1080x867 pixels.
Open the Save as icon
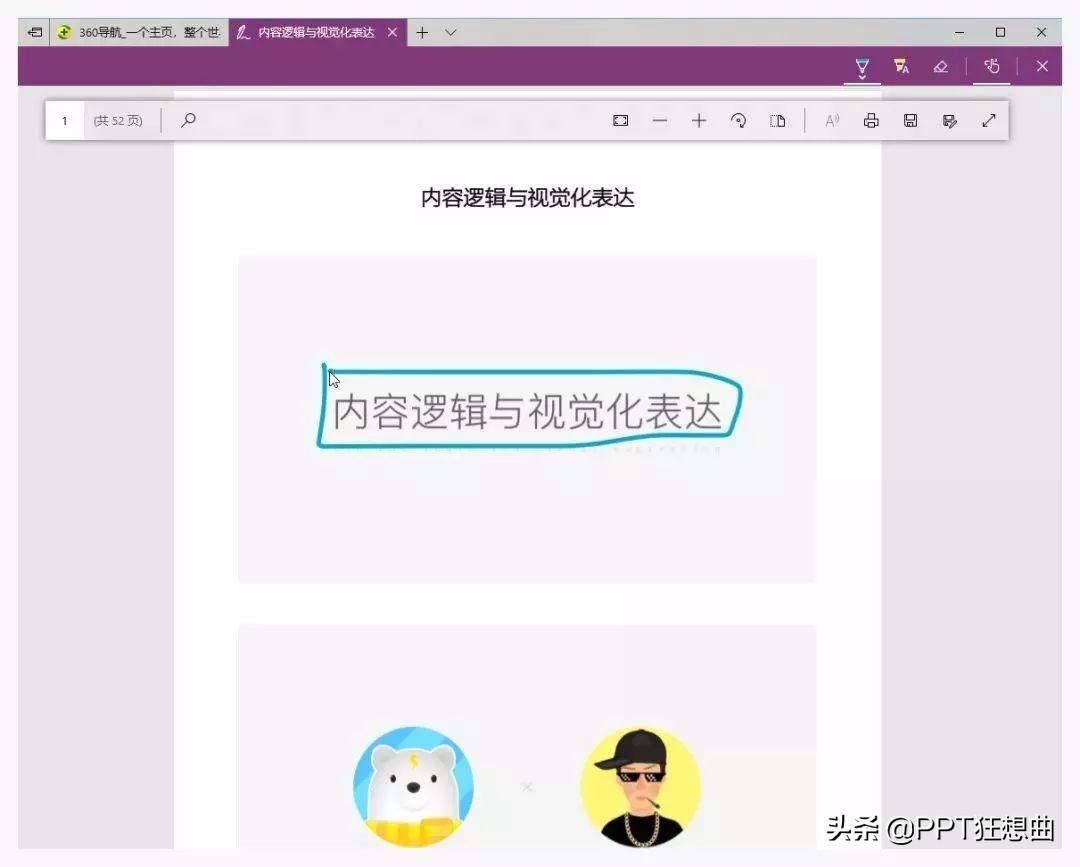949,121
